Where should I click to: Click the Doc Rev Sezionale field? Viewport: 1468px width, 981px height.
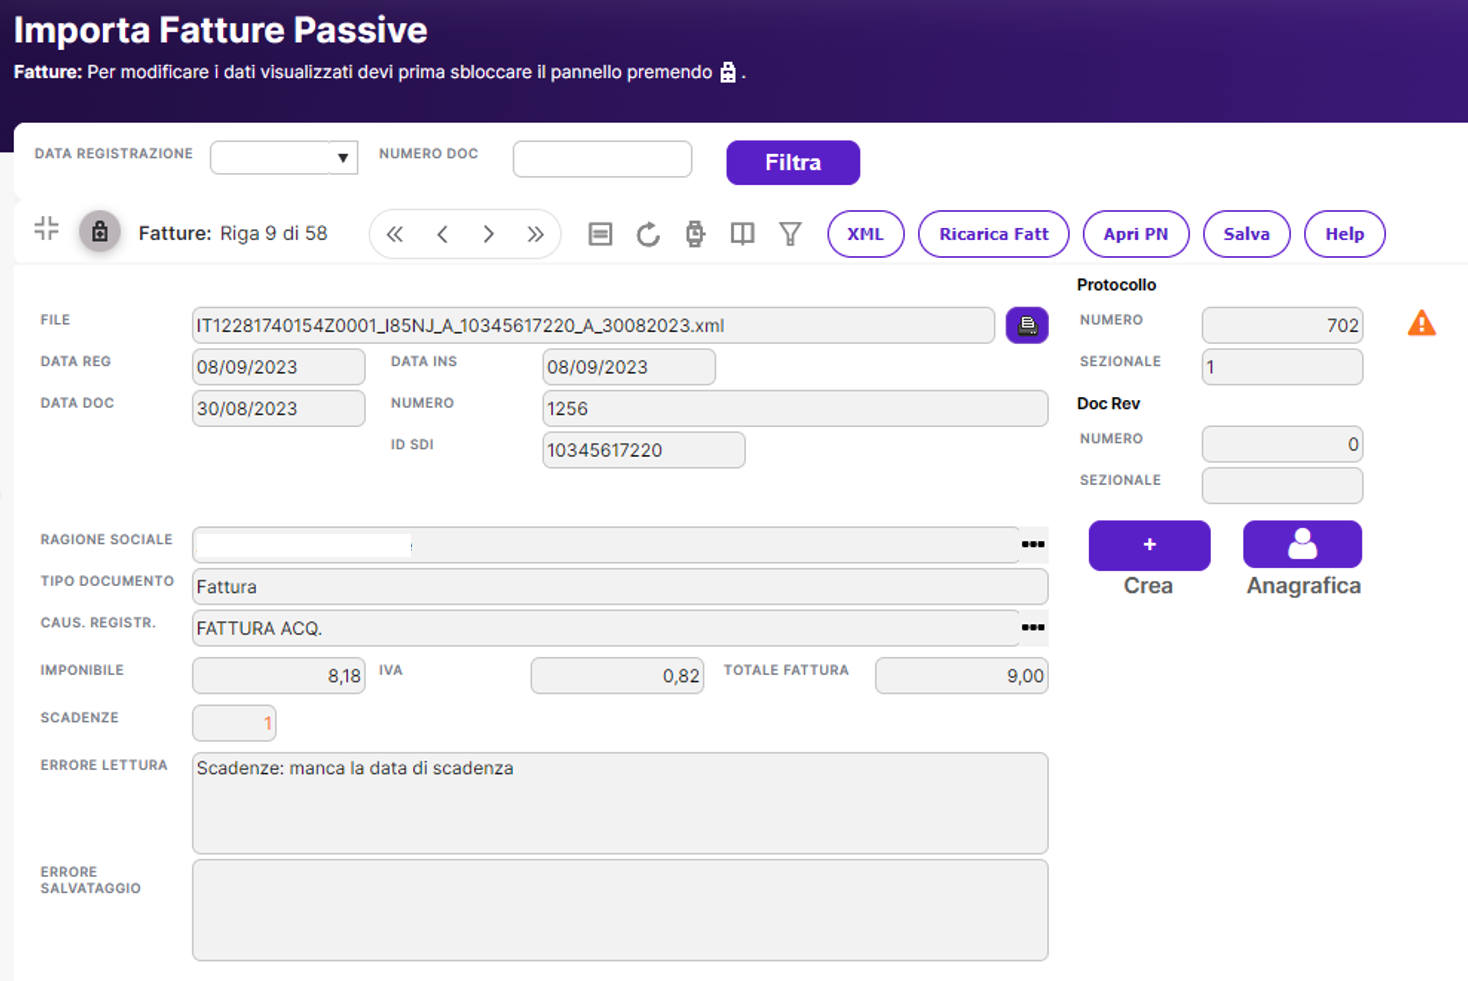[1282, 486]
